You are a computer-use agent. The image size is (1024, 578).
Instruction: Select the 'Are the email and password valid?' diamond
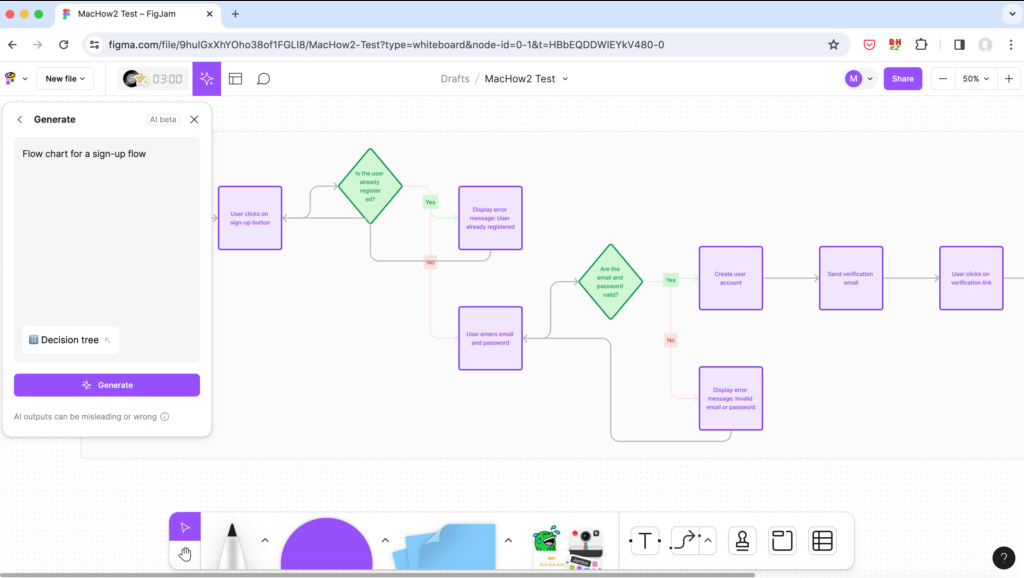(611, 281)
